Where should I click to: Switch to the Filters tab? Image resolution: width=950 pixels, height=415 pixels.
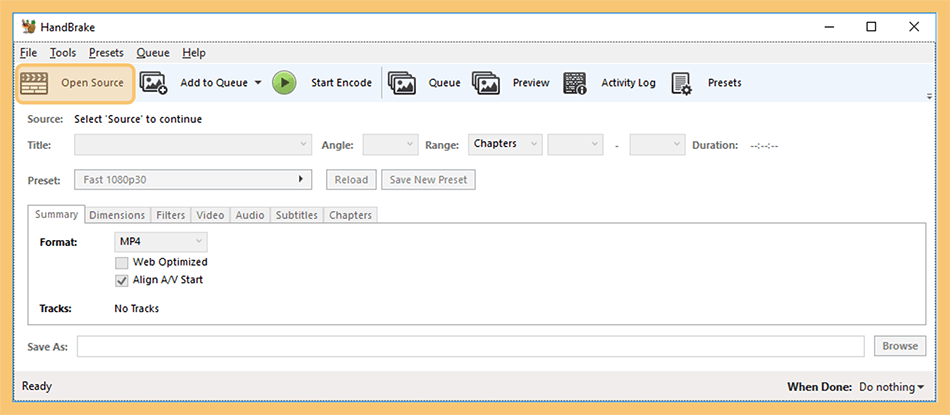(171, 215)
